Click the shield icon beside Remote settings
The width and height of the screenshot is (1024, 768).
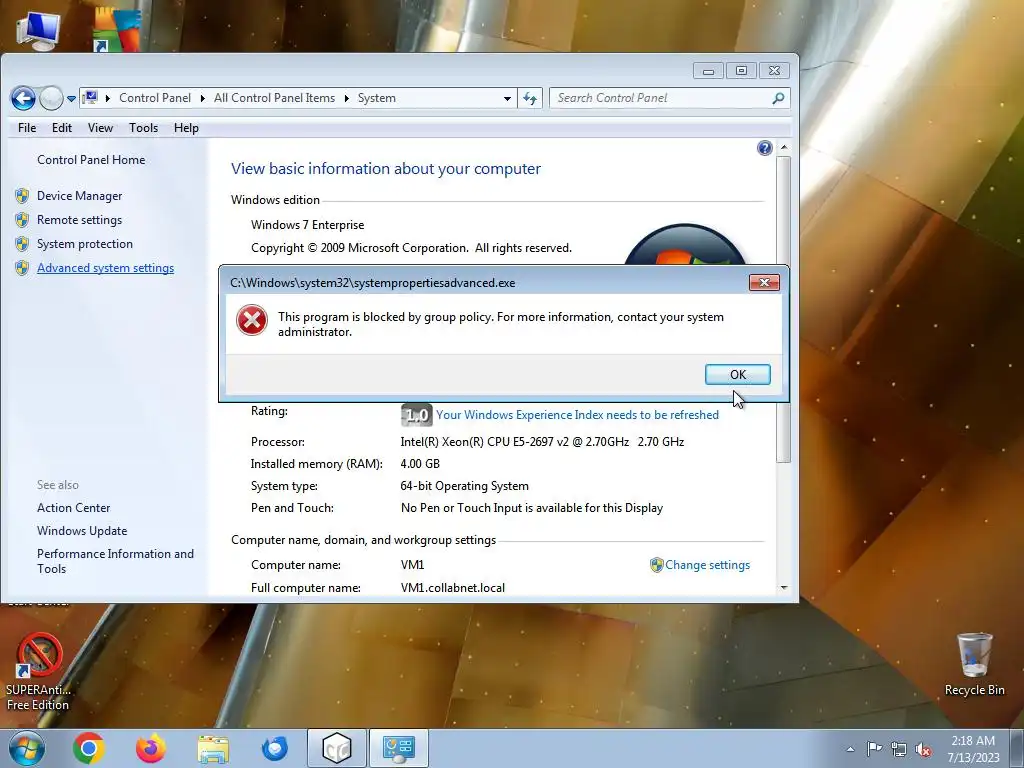click(22, 220)
